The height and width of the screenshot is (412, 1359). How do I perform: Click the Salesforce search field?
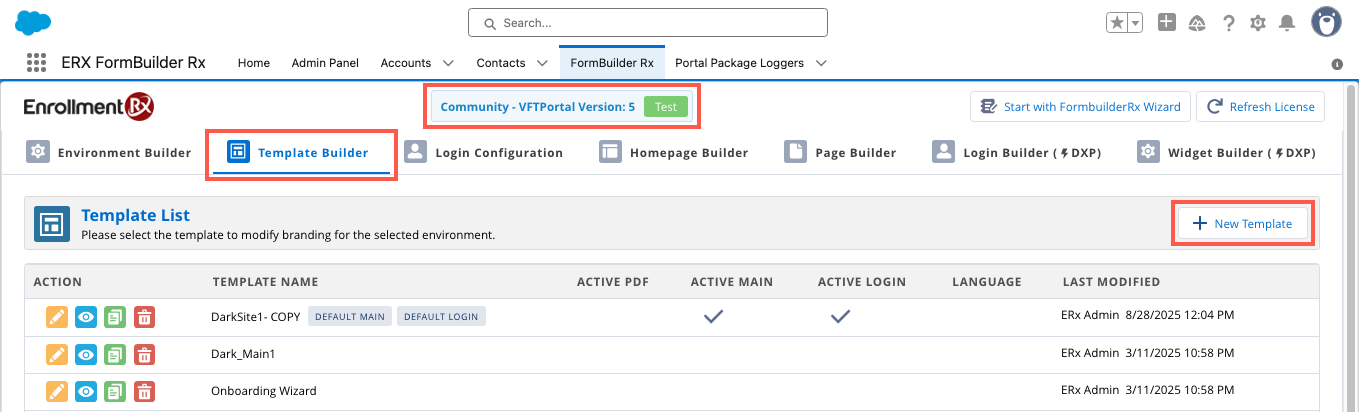(648, 22)
